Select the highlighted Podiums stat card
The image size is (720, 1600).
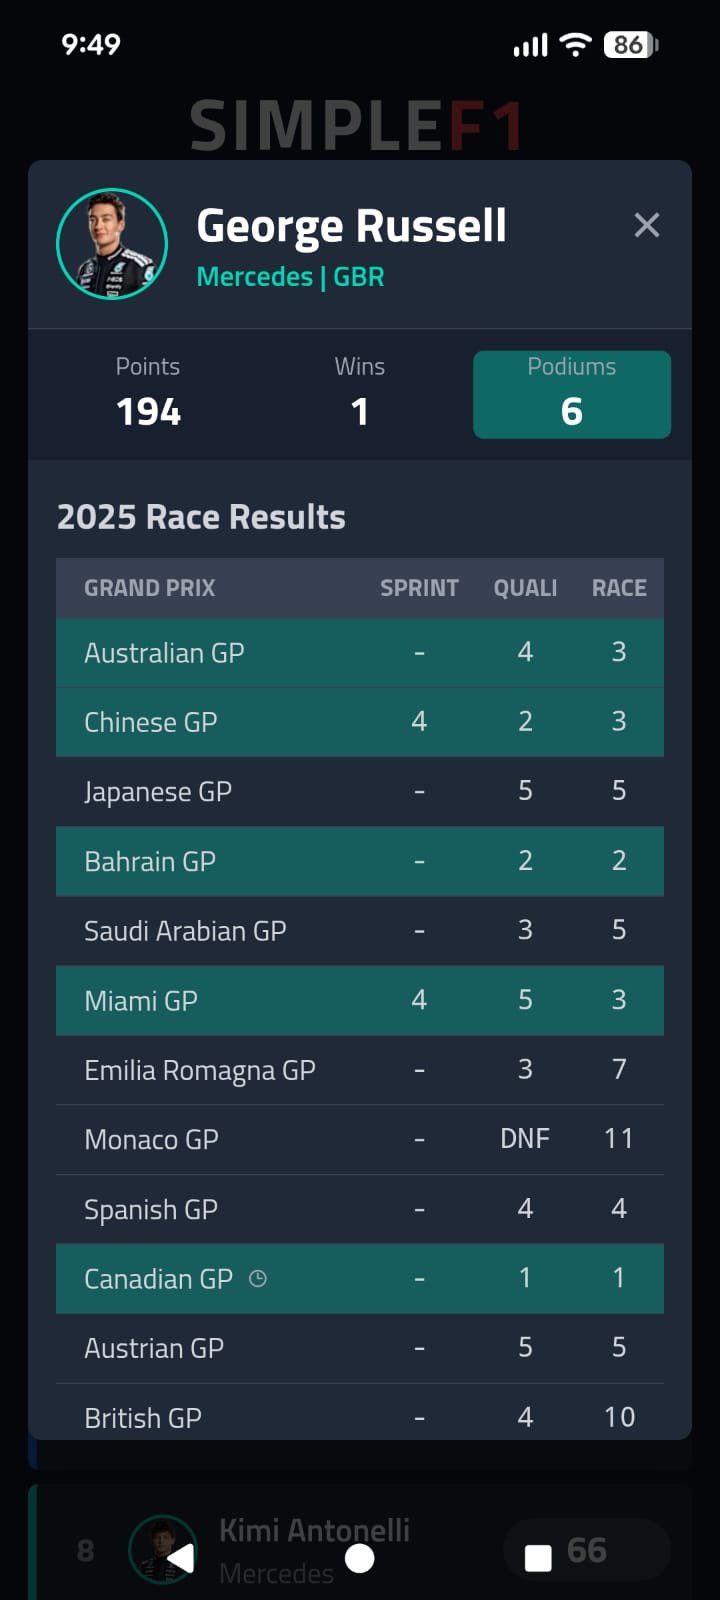[x=571, y=394]
